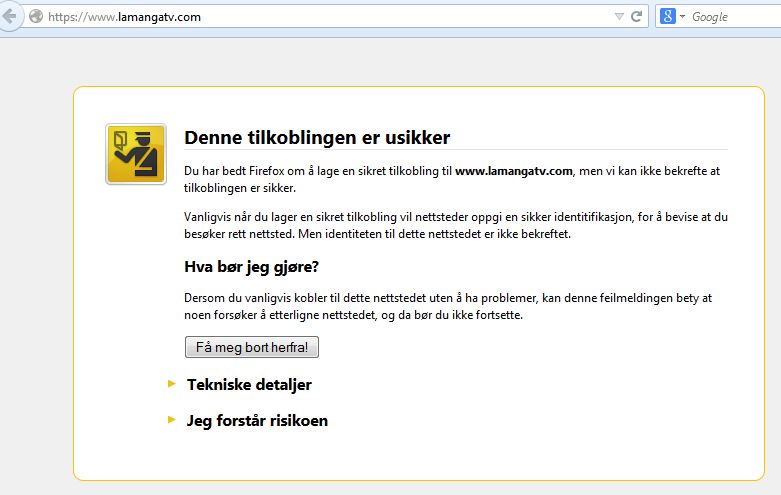Click the paragraph starting 'Vanligvis når du lager'
The width and height of the screenshot is (781, 495).
pos(456,225)
